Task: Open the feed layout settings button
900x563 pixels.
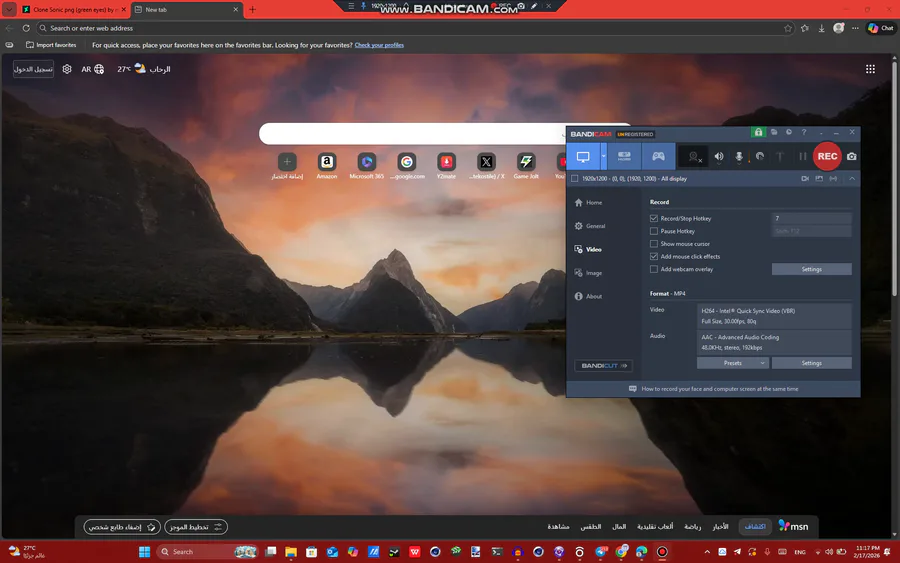Action: pyautogui.click(x=196, y=527)
